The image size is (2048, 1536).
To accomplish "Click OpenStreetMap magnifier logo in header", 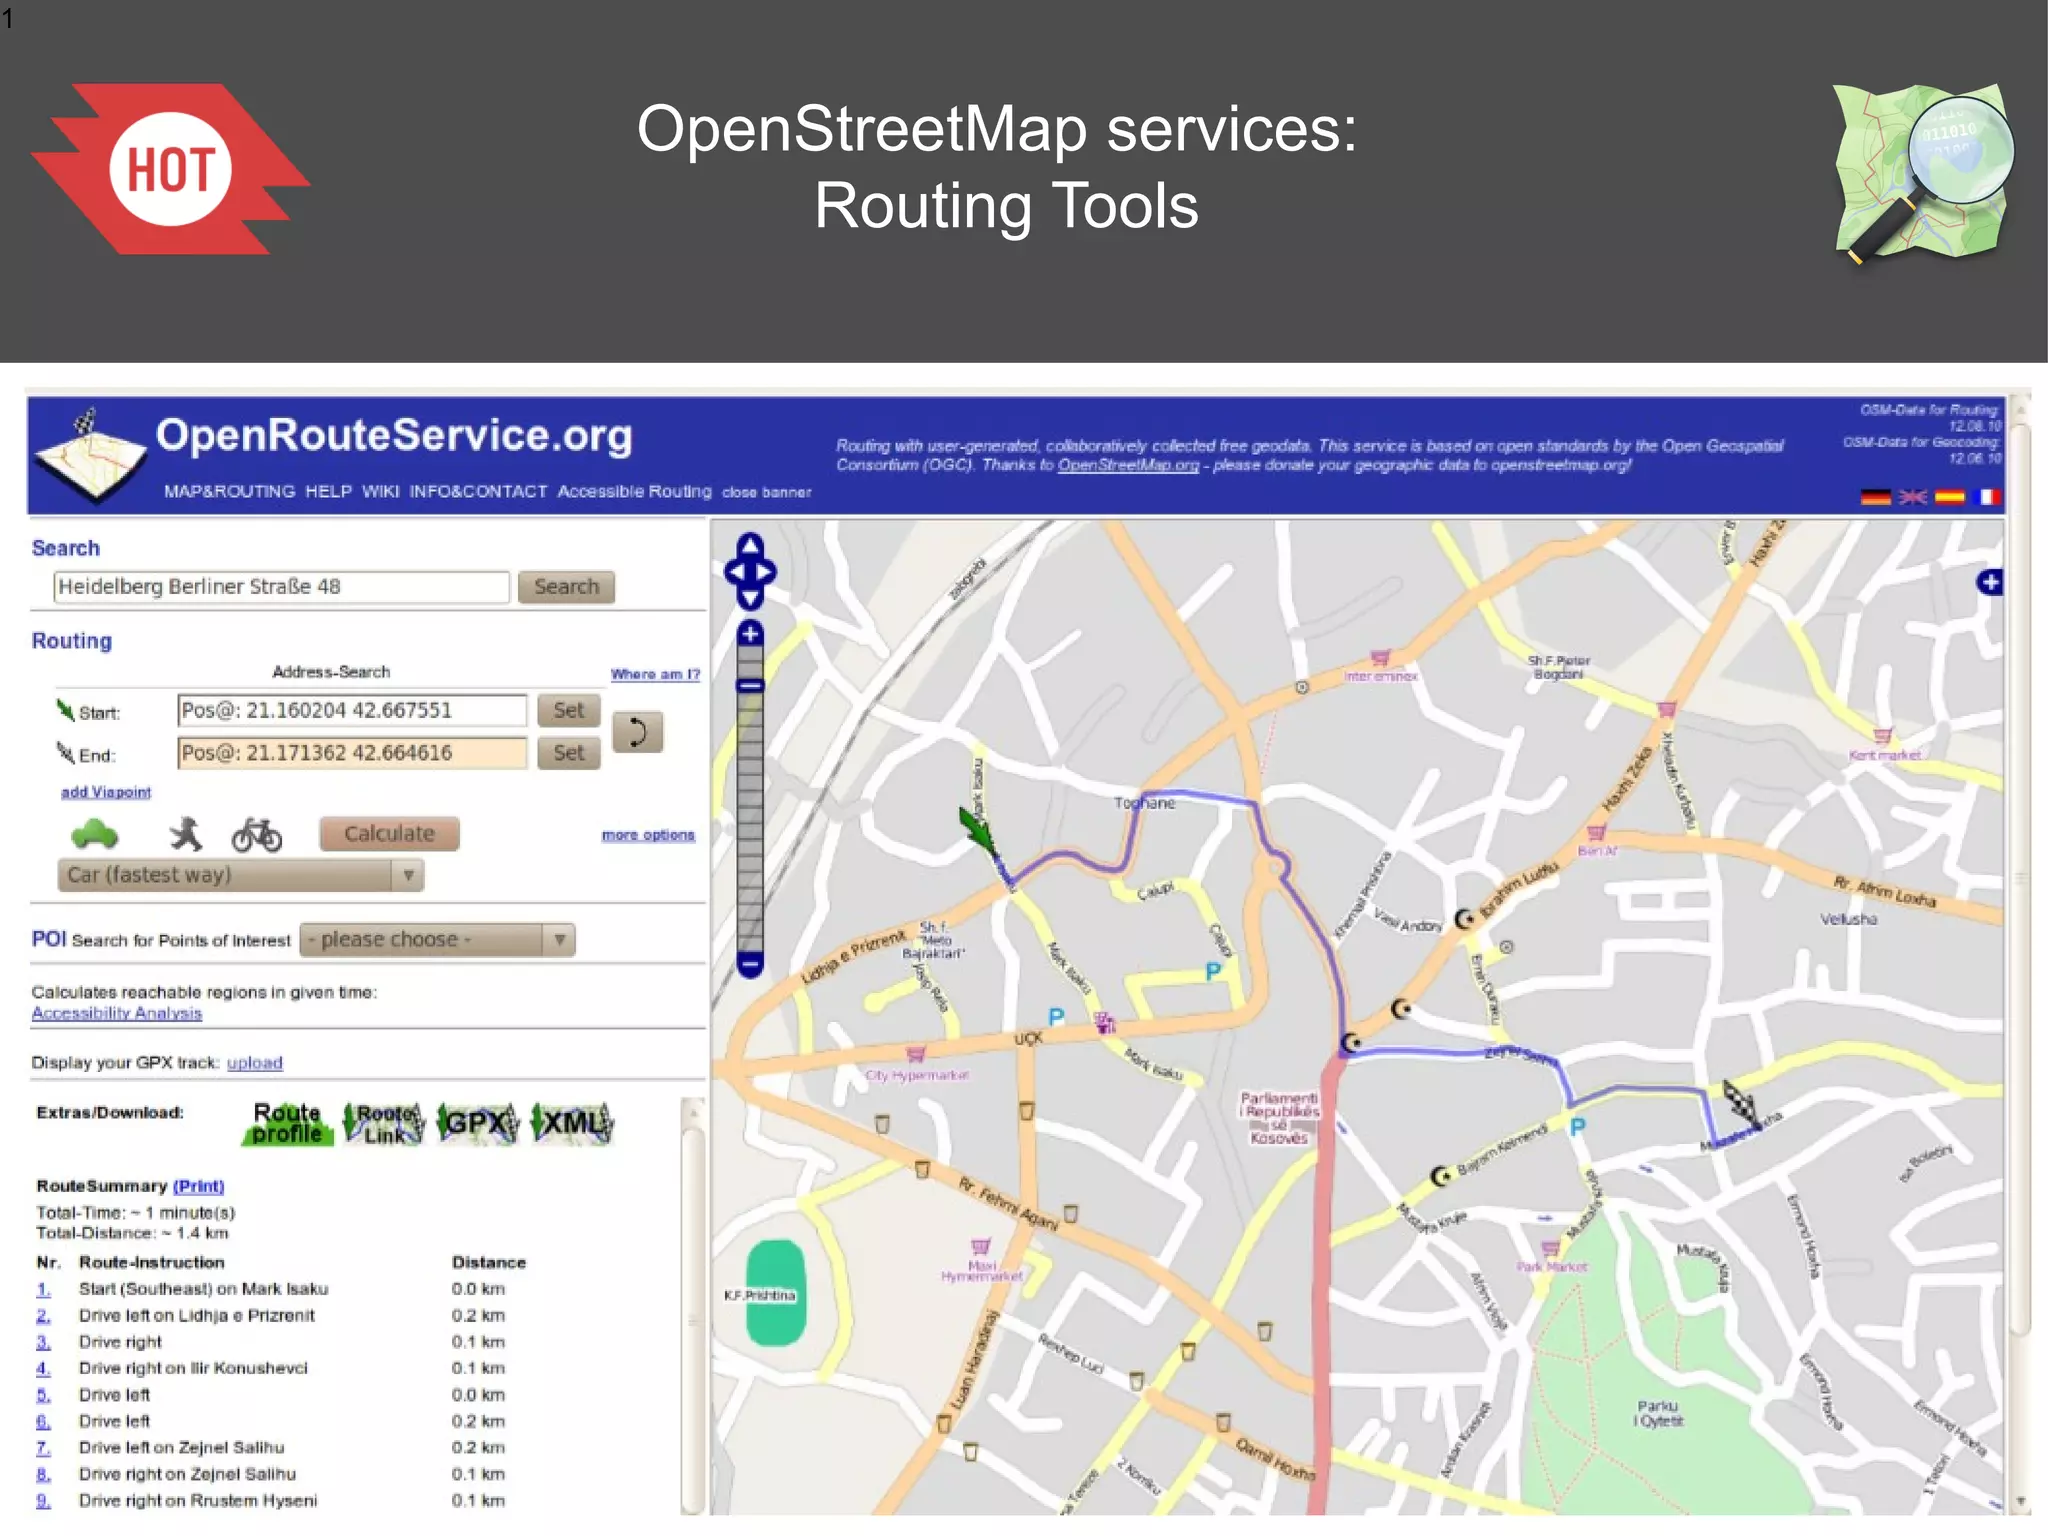I will pos(1923,173).
